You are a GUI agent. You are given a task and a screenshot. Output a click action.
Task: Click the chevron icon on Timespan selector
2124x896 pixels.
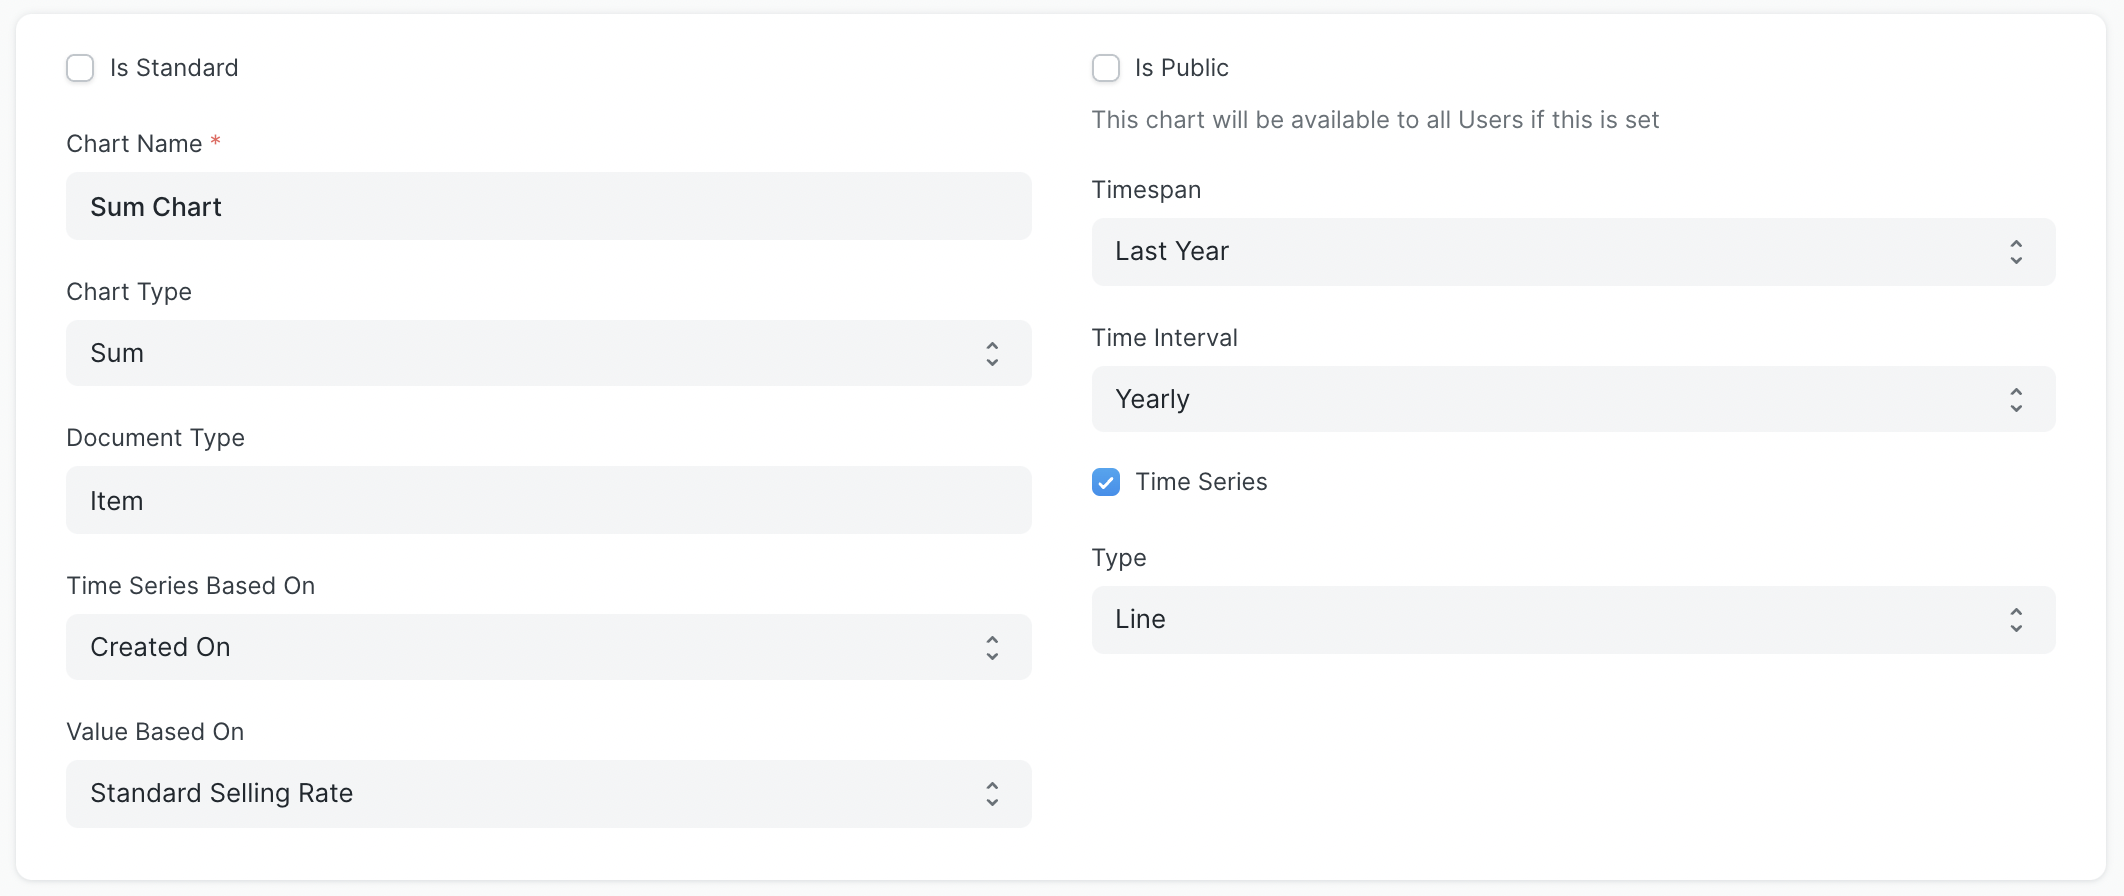2017,252
